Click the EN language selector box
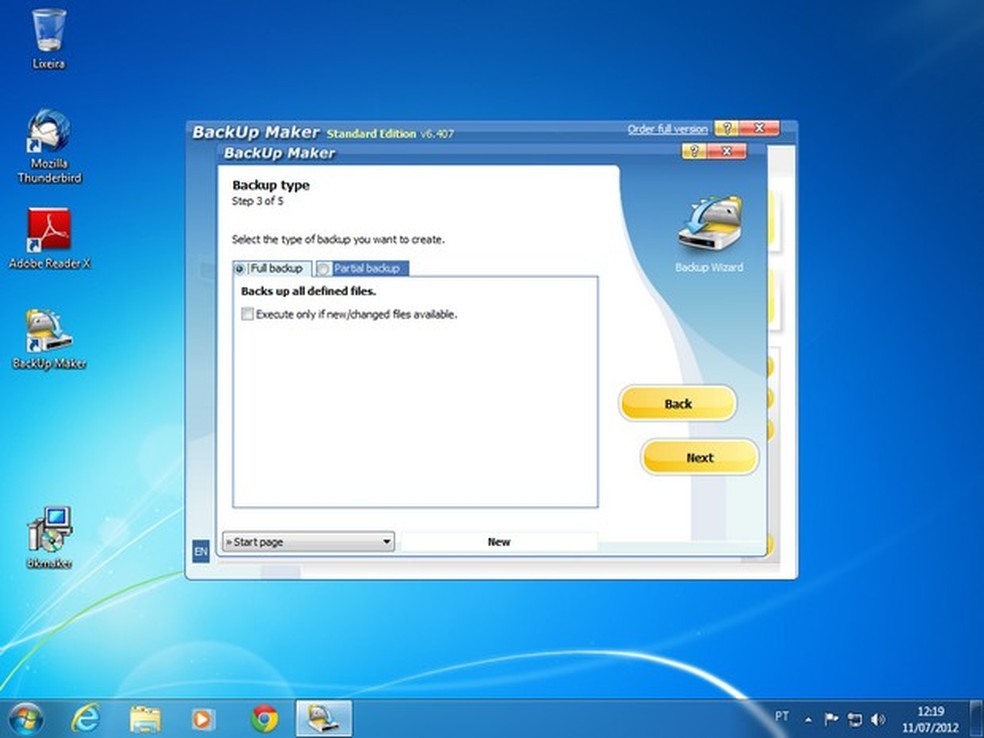 pos(200,551)
